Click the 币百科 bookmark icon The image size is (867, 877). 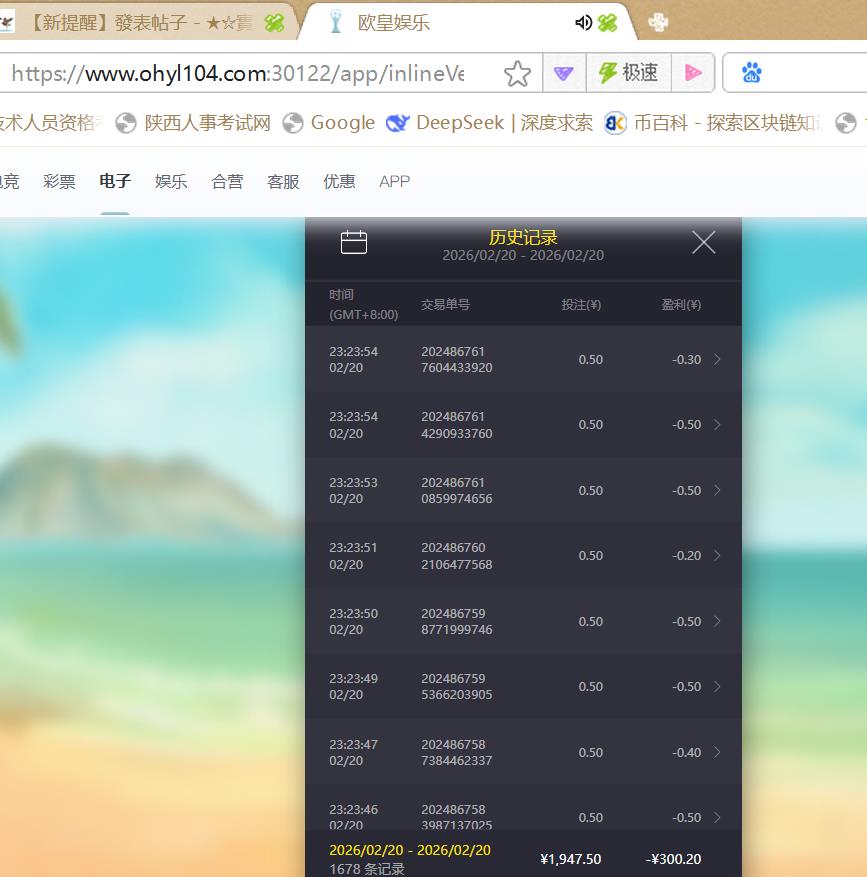pyautogui.click(x=615, y=123)
